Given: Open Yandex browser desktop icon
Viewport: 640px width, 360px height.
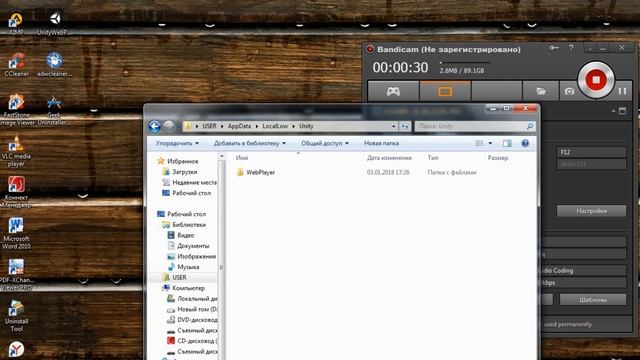Looking at the screenshot, I should click(16, 350).
